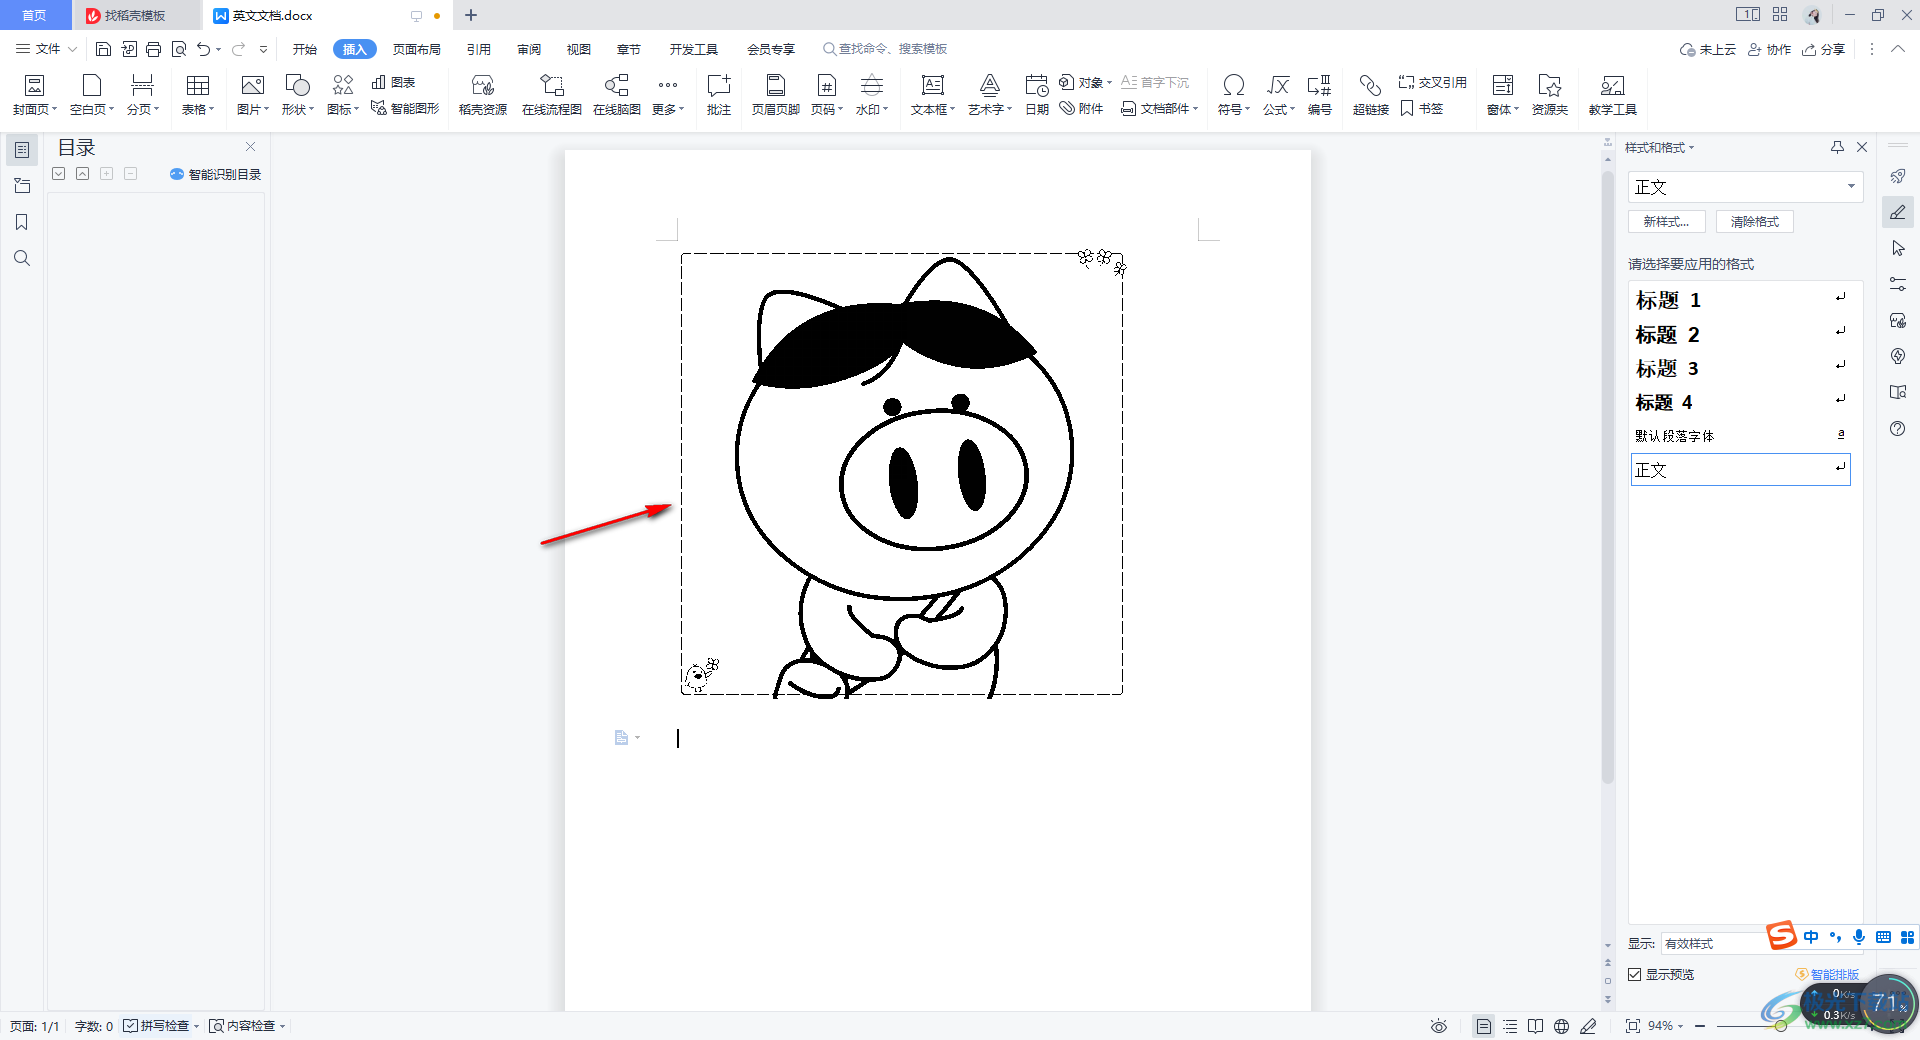Click the search icon in left sidebar
Image resolution: width=1920 pixels, height=1040 pixels.
pyautogui.click(x=22, y=258)
